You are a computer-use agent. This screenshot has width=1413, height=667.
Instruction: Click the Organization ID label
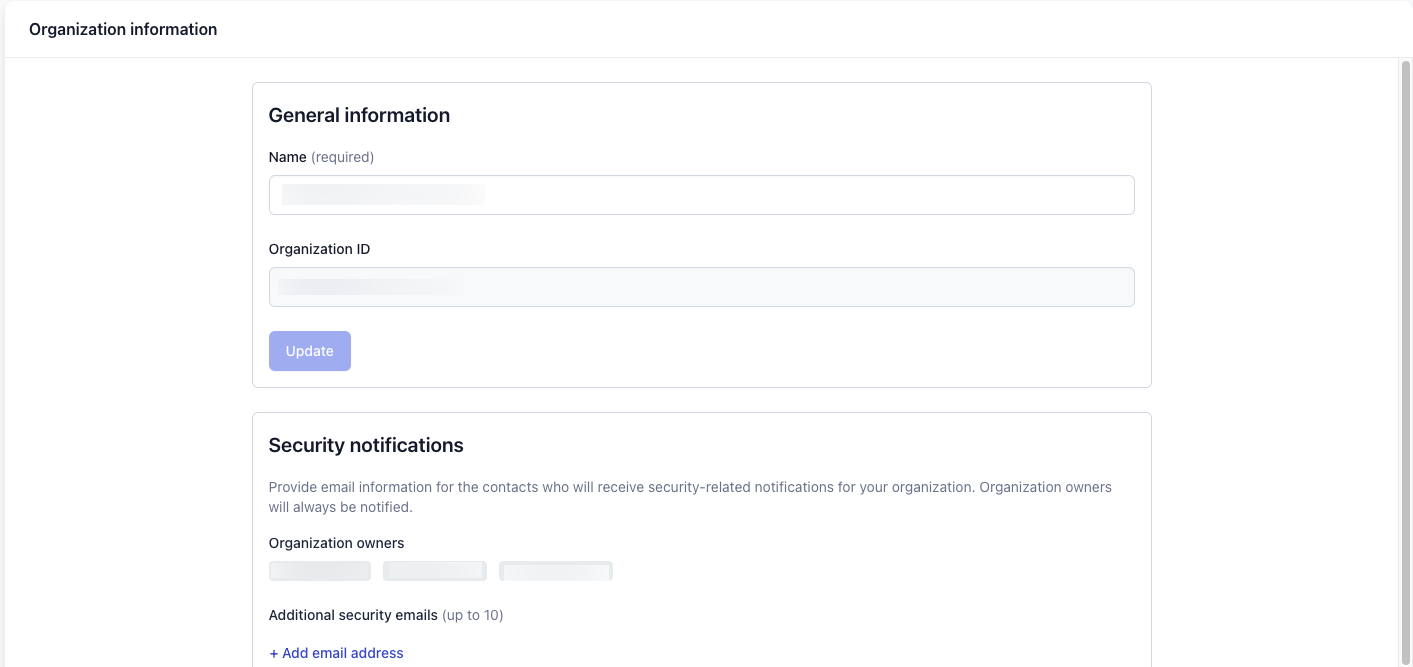[319, 249]
